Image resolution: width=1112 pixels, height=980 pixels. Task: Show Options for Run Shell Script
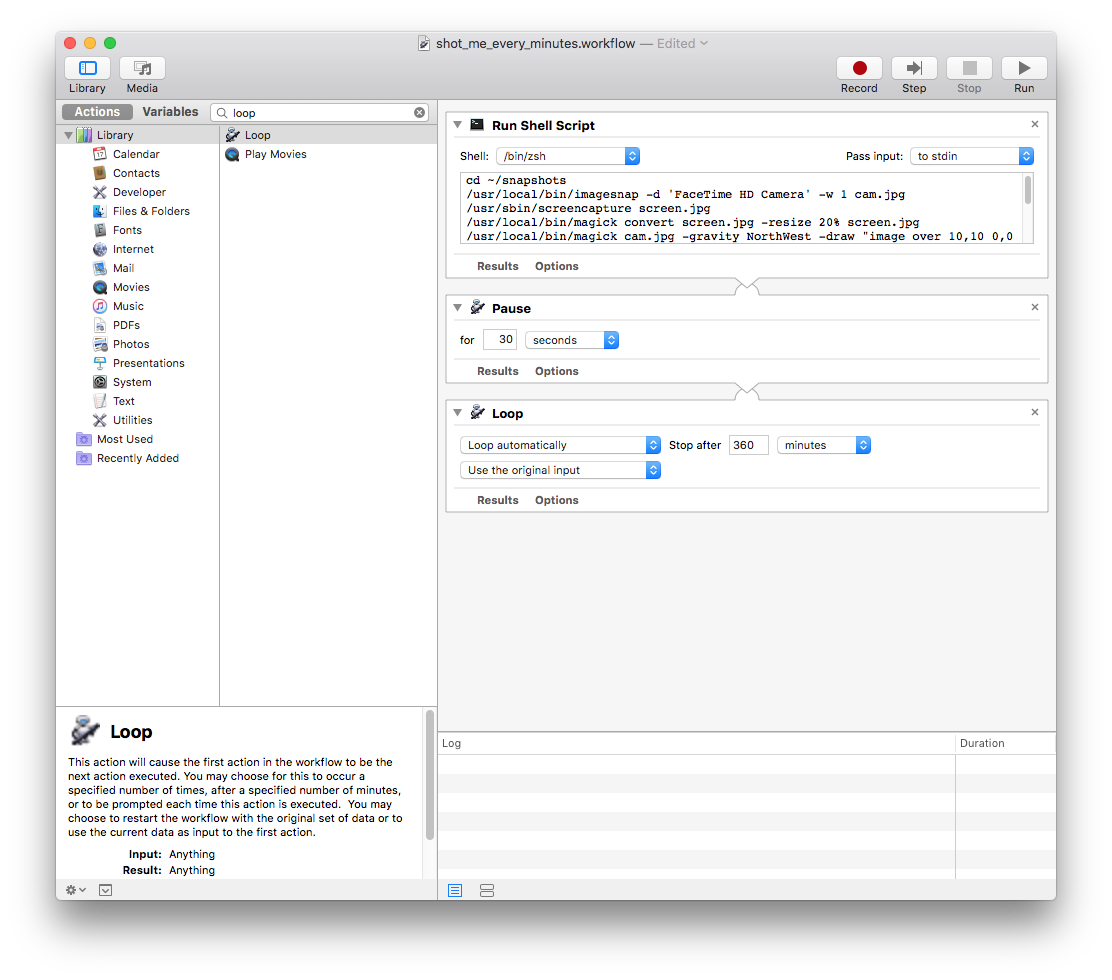tap(557, 266)
